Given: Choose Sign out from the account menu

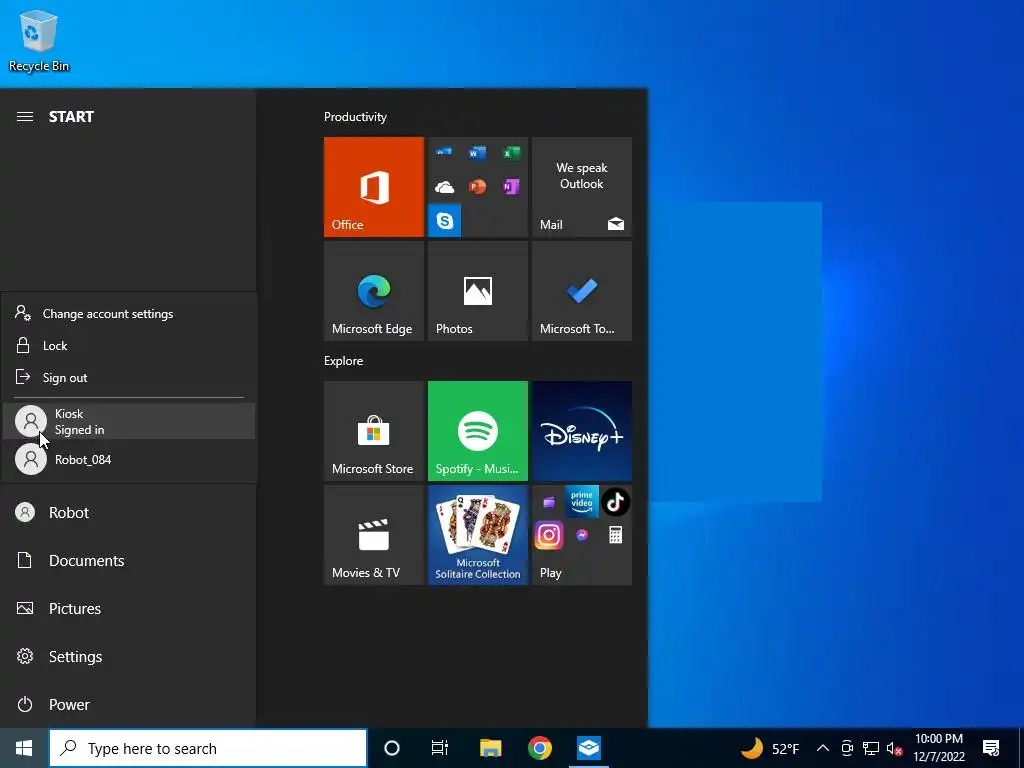Looking at the screenshot, I should tap(129, 377).
